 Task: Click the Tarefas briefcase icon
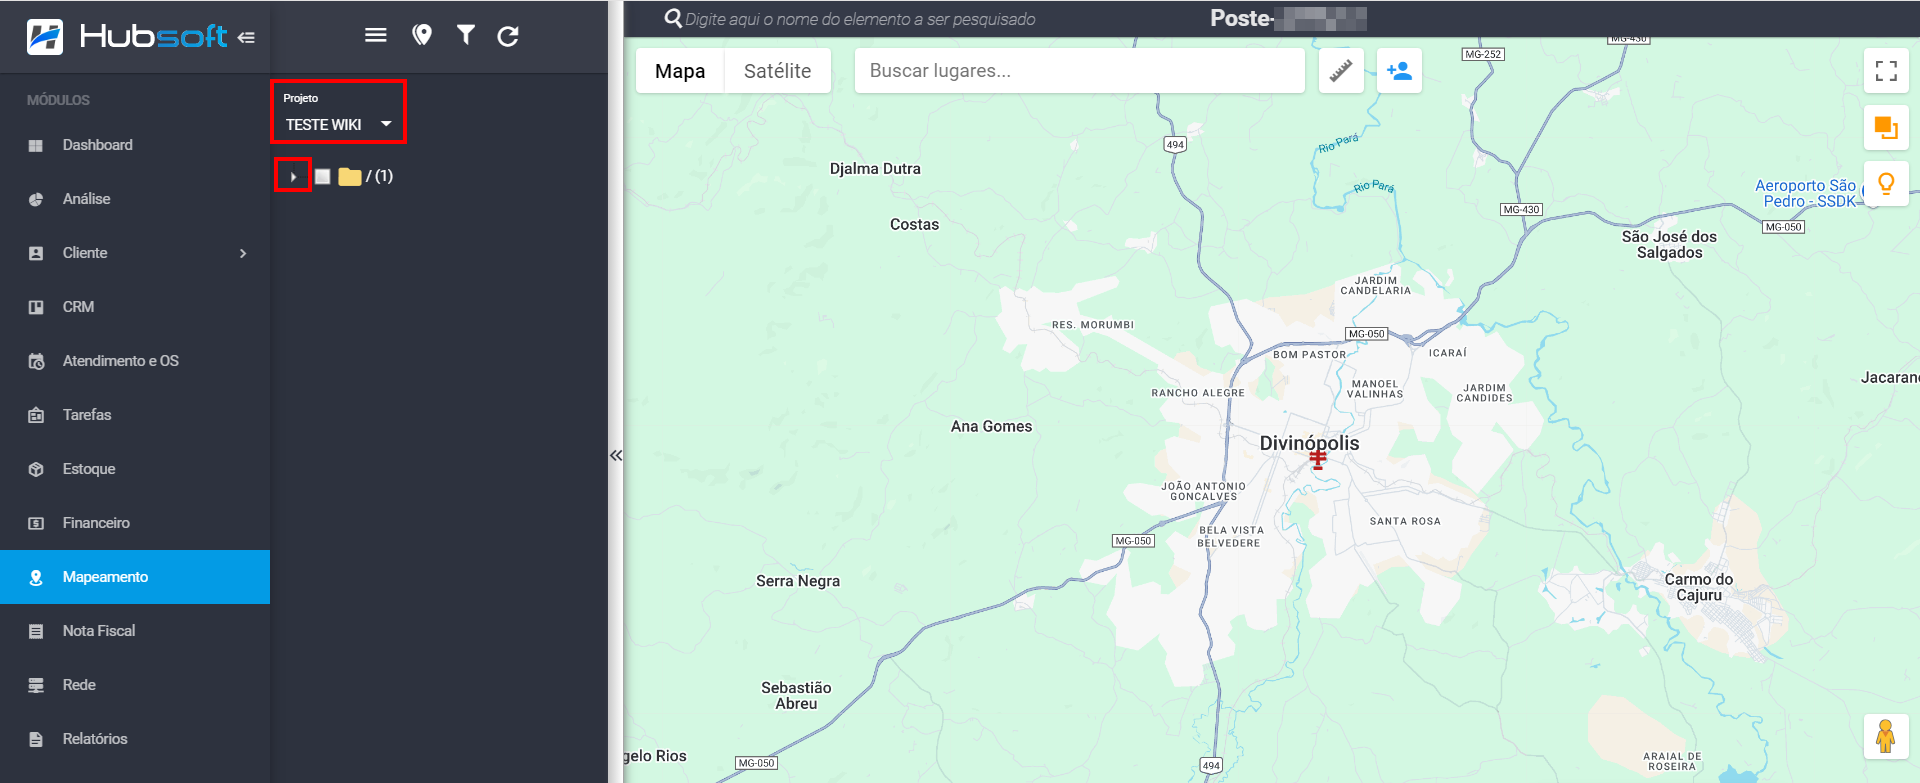coord(36,415)
